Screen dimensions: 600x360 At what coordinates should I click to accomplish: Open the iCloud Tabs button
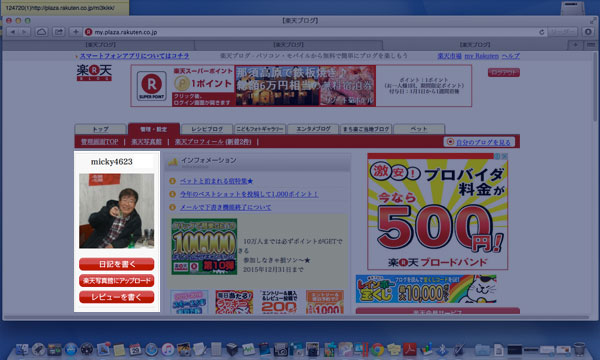point(41,32)
